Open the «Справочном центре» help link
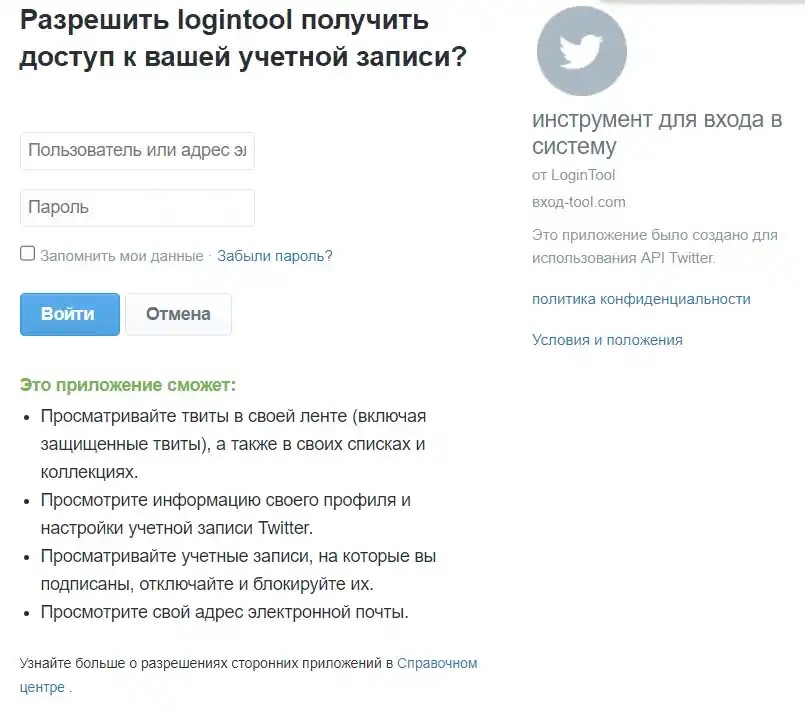Screen dimensions: 805x712 (x=438, y=663)
